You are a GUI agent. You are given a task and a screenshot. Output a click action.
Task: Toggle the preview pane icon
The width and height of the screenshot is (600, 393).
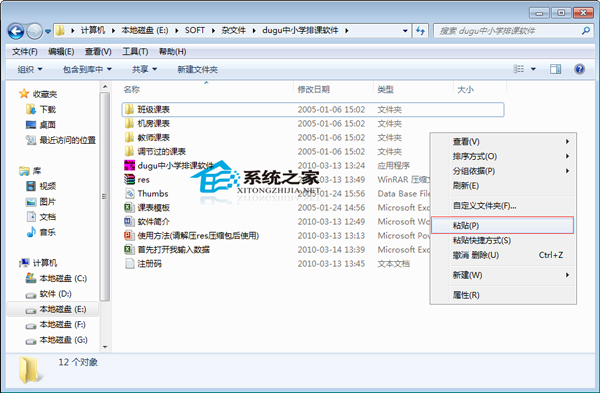coord(555,69)
